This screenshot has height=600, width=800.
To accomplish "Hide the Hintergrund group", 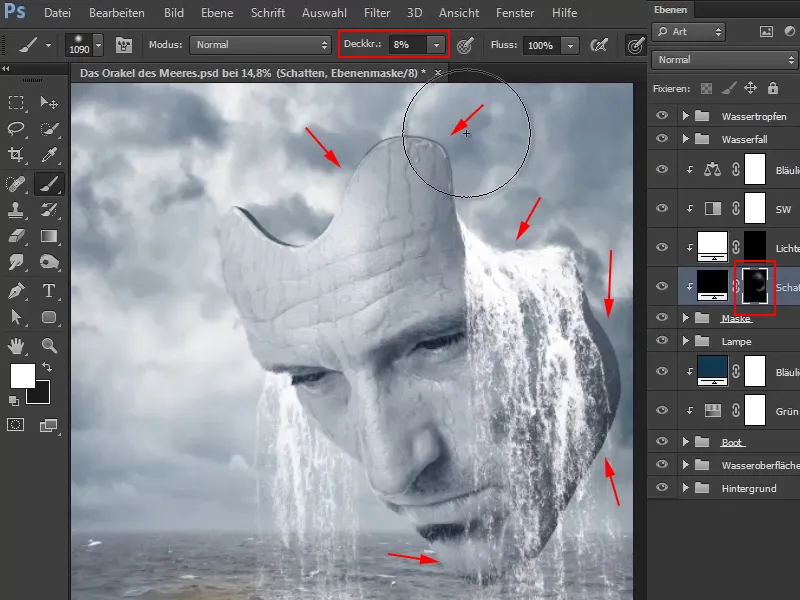I will point(662,487).
